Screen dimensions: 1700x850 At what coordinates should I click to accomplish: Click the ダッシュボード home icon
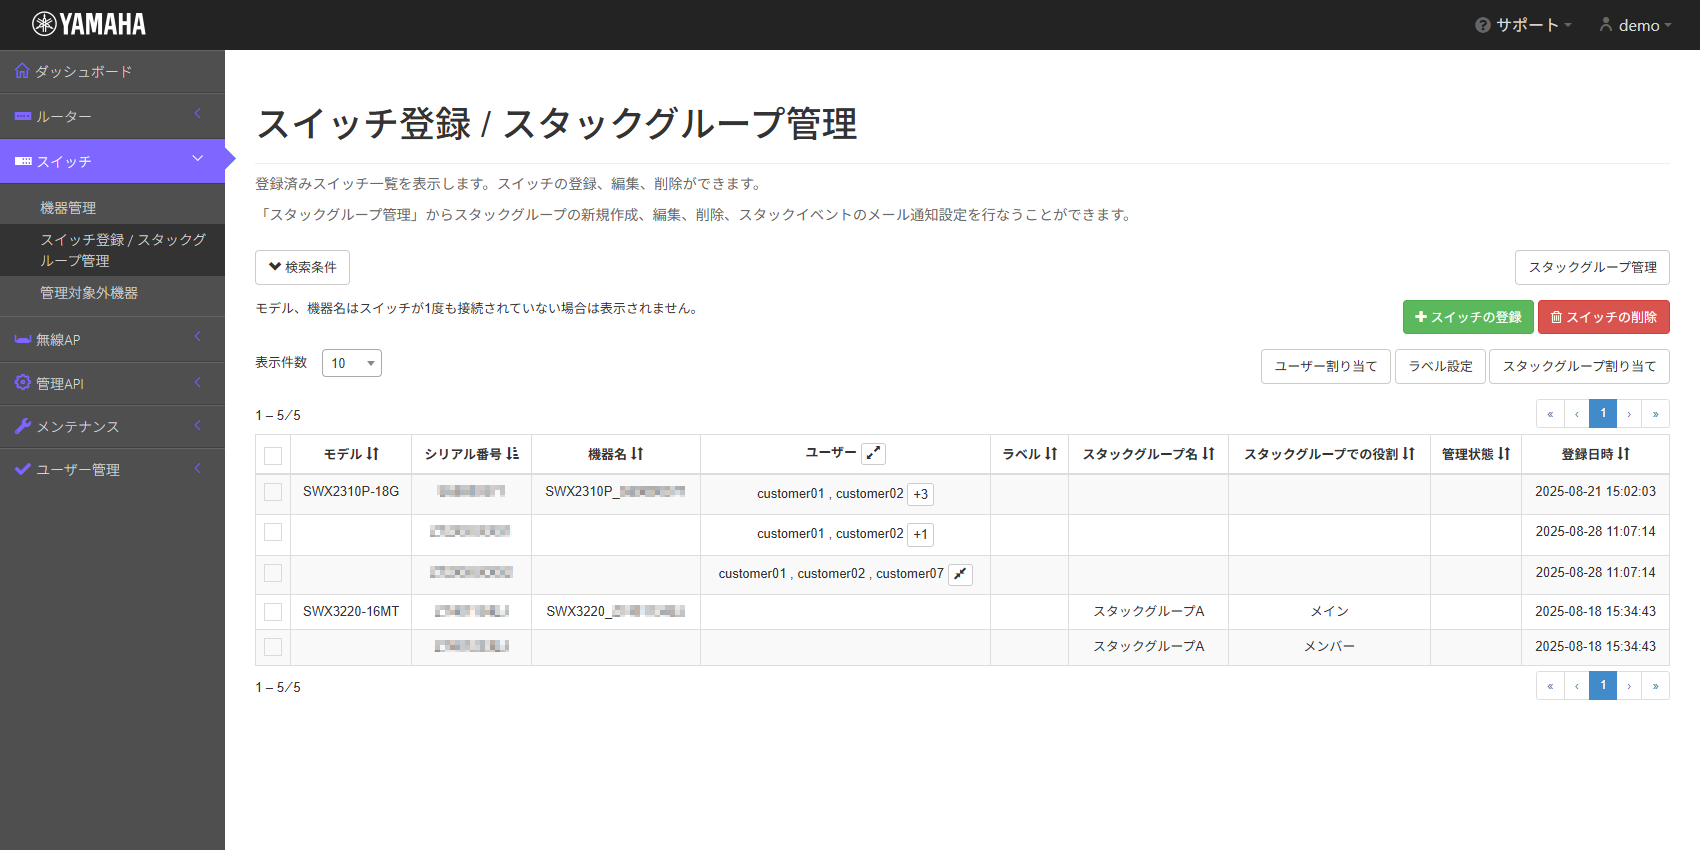click(22, 71)
